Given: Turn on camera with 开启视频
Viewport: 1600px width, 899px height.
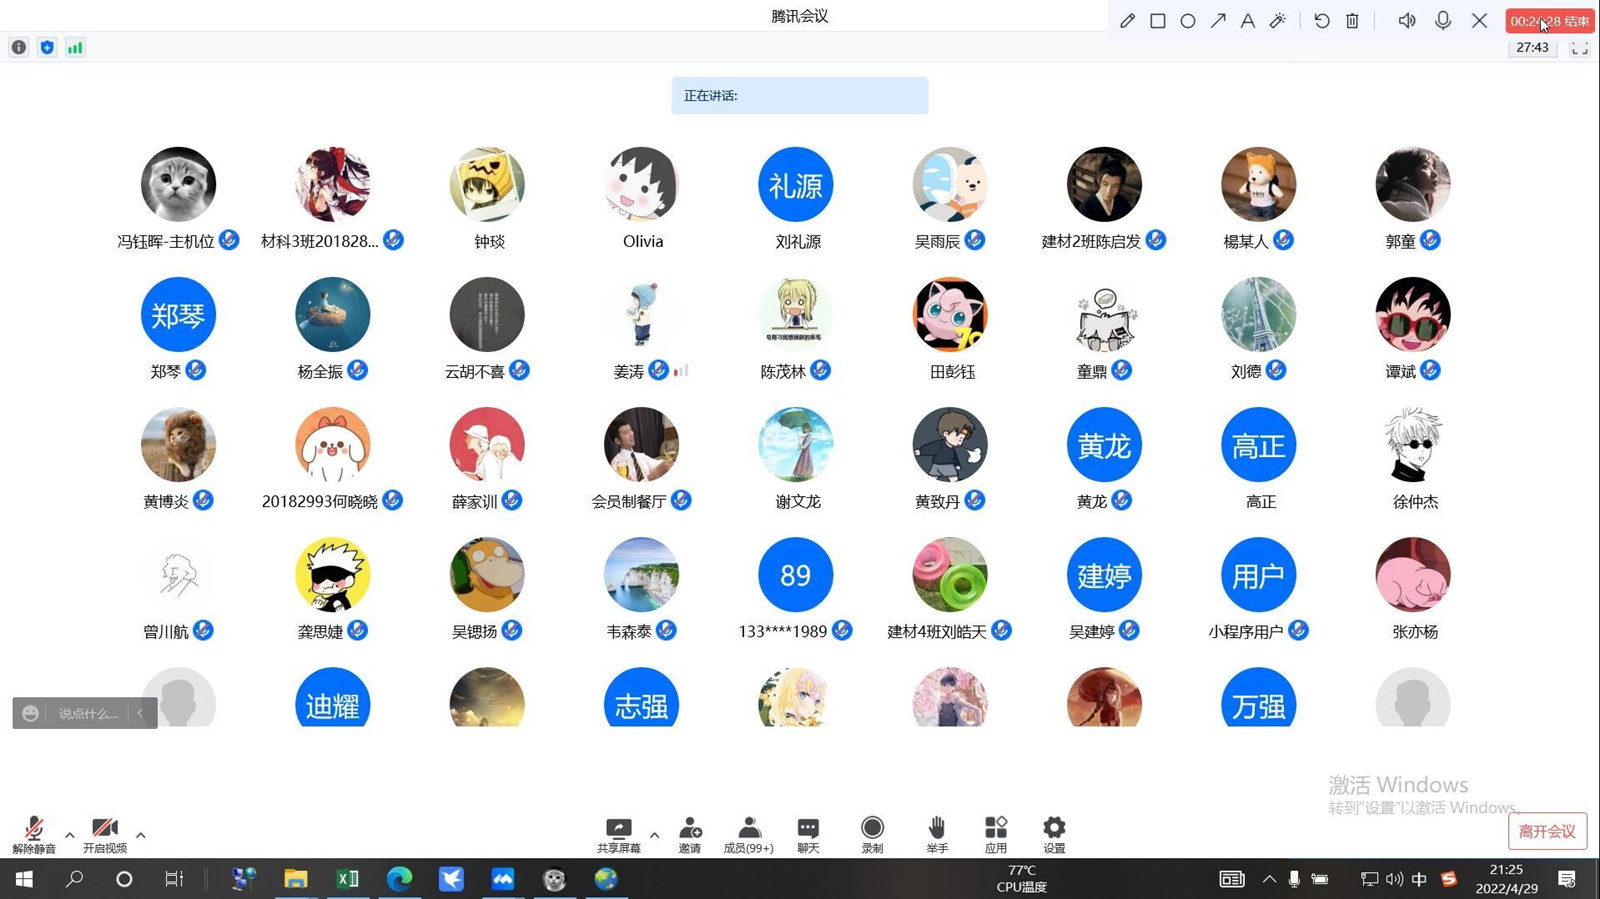Looking at the screenshot, I should (104, 834).
